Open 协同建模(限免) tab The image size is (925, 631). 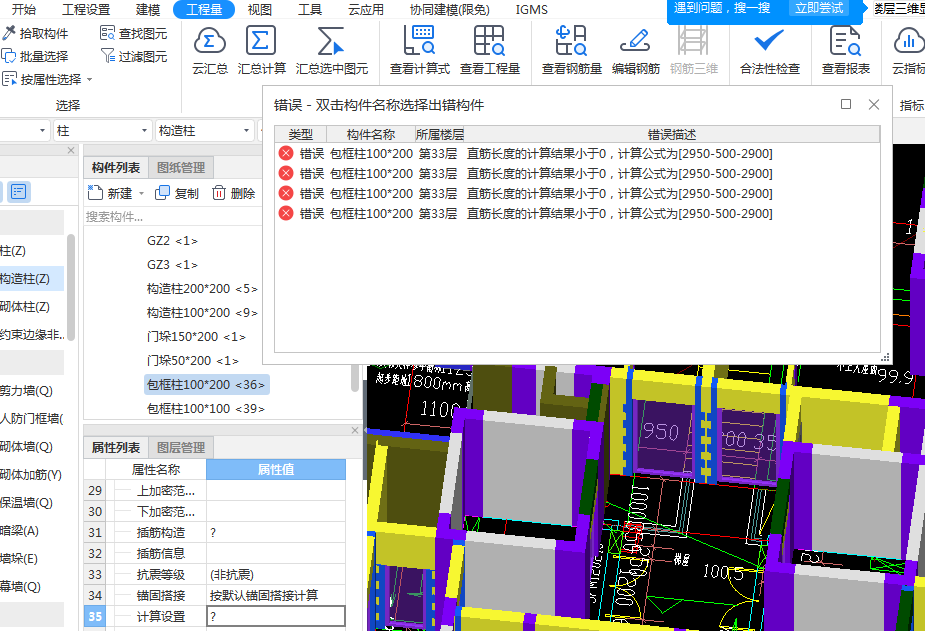(450, 9)
